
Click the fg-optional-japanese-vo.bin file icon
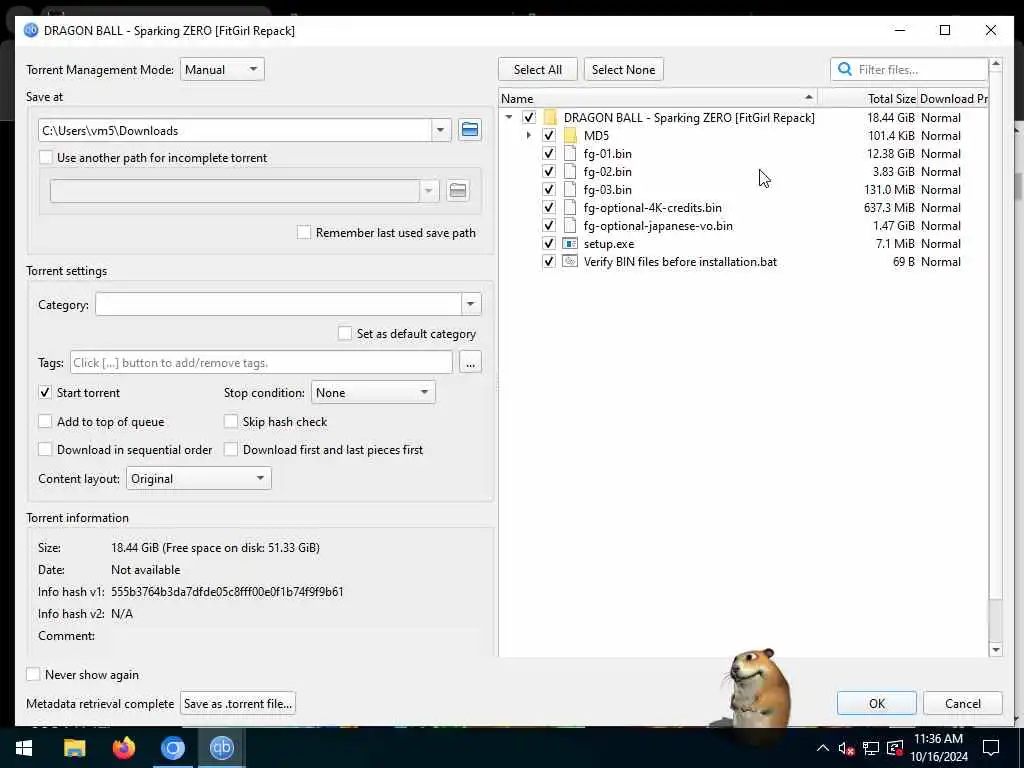[x=570, y=225]
